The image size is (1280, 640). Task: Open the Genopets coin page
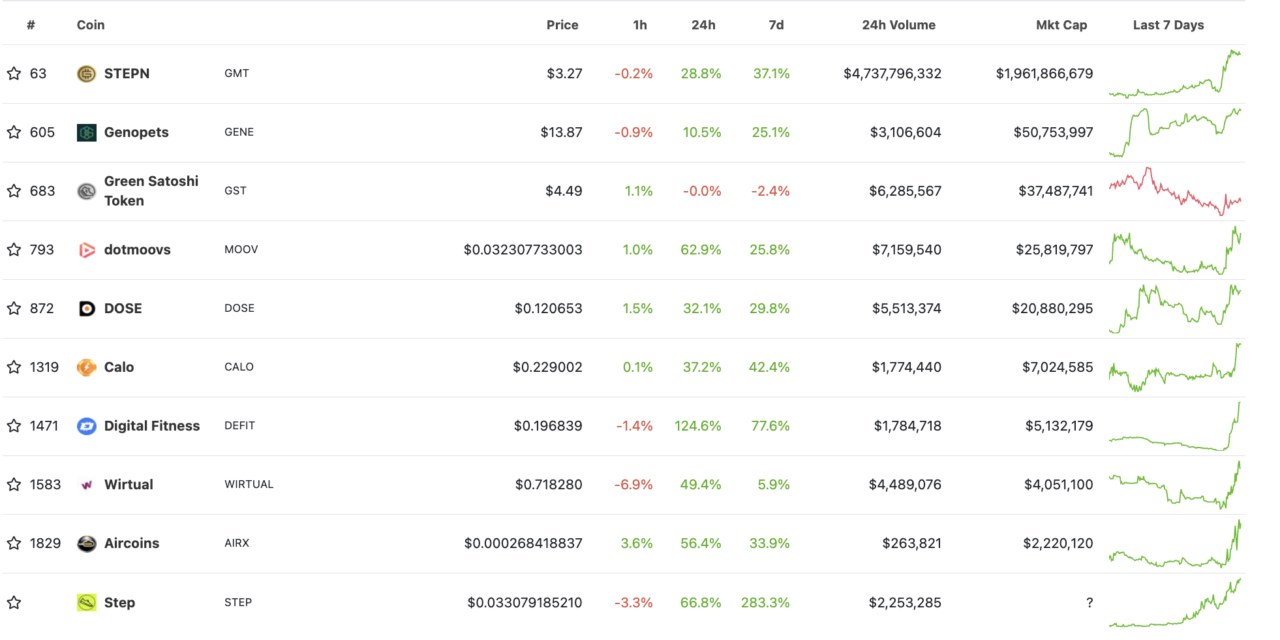(x=138, y=132)
